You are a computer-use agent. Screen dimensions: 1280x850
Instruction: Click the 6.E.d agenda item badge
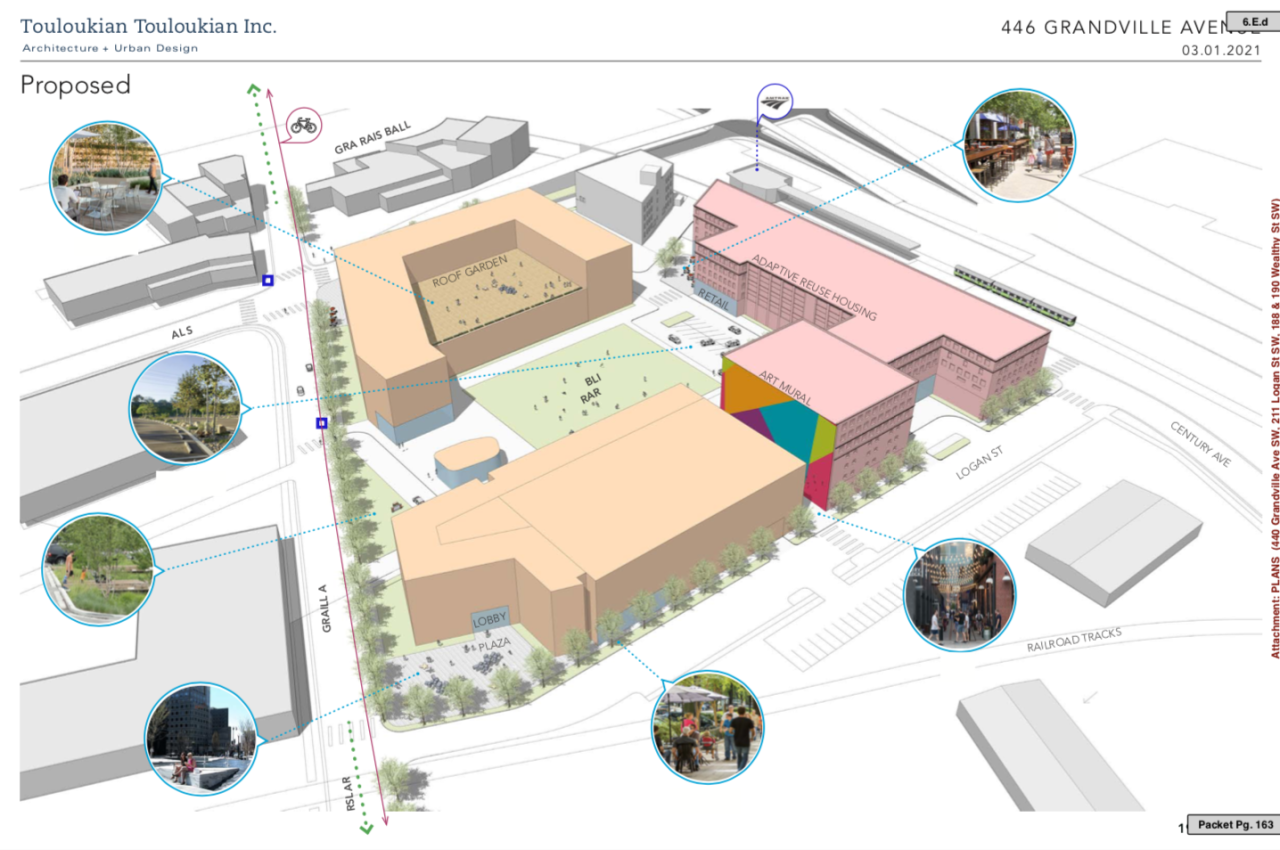1255,21
